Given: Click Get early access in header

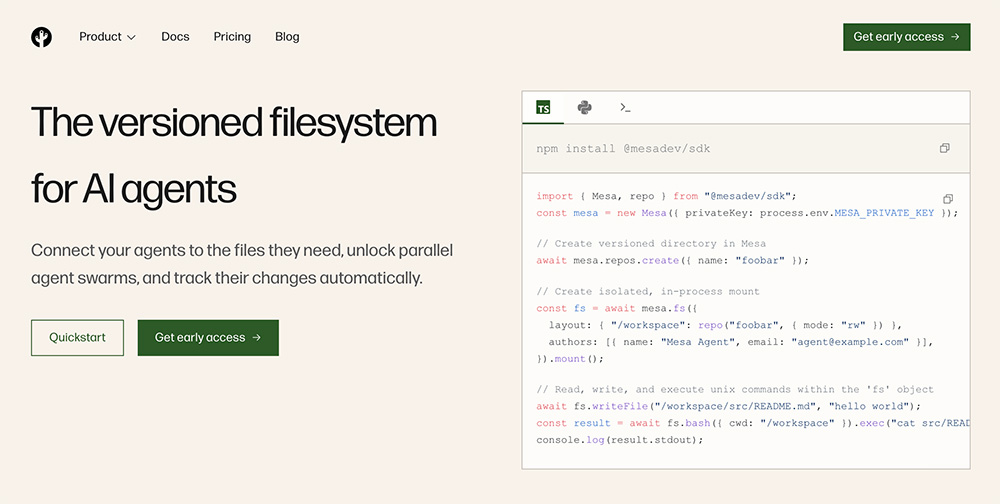Looking at the screenshot, I should tap(906, 37).
